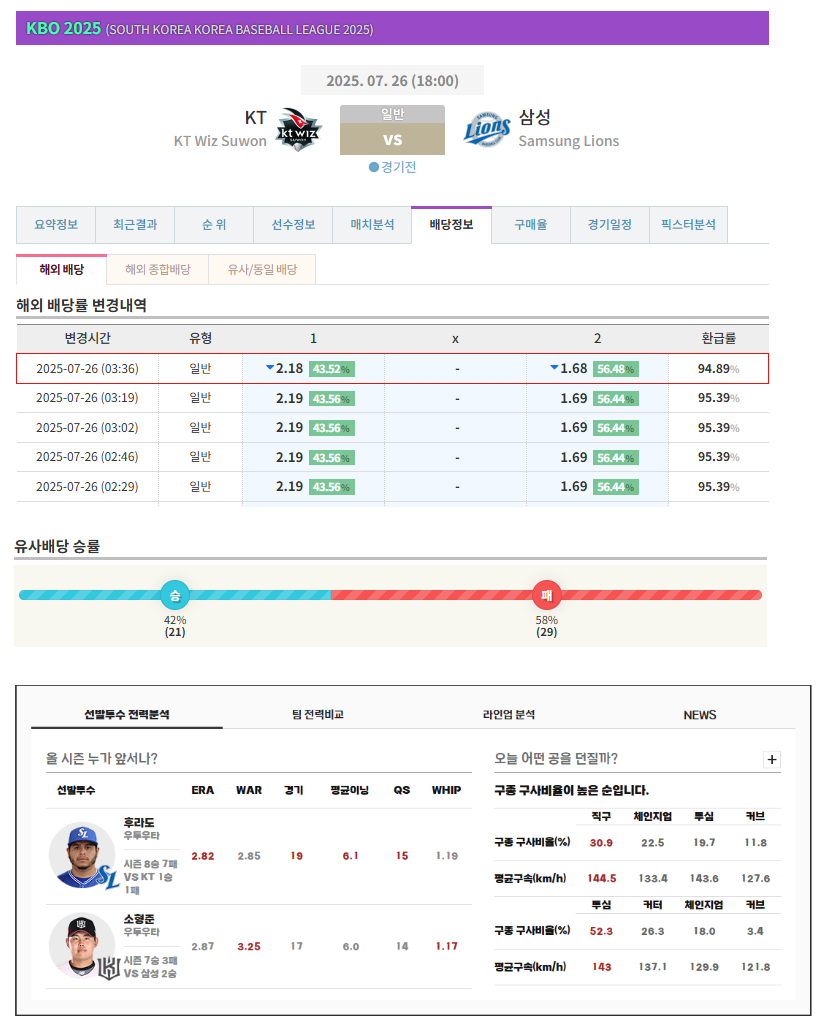Image resolution: width=827 pixels, height=1031 pixels.
Task: Open the 픽스터분석 tab
Action: (x=688, y=225)
